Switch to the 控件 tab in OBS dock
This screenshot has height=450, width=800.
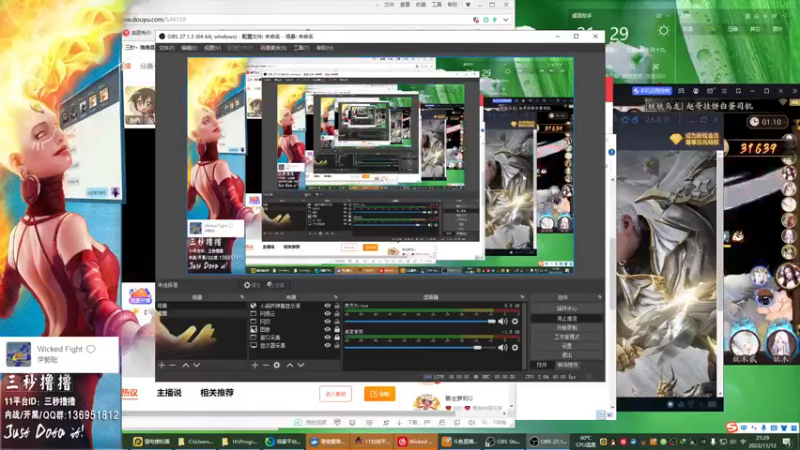click(x=541, y=365)
